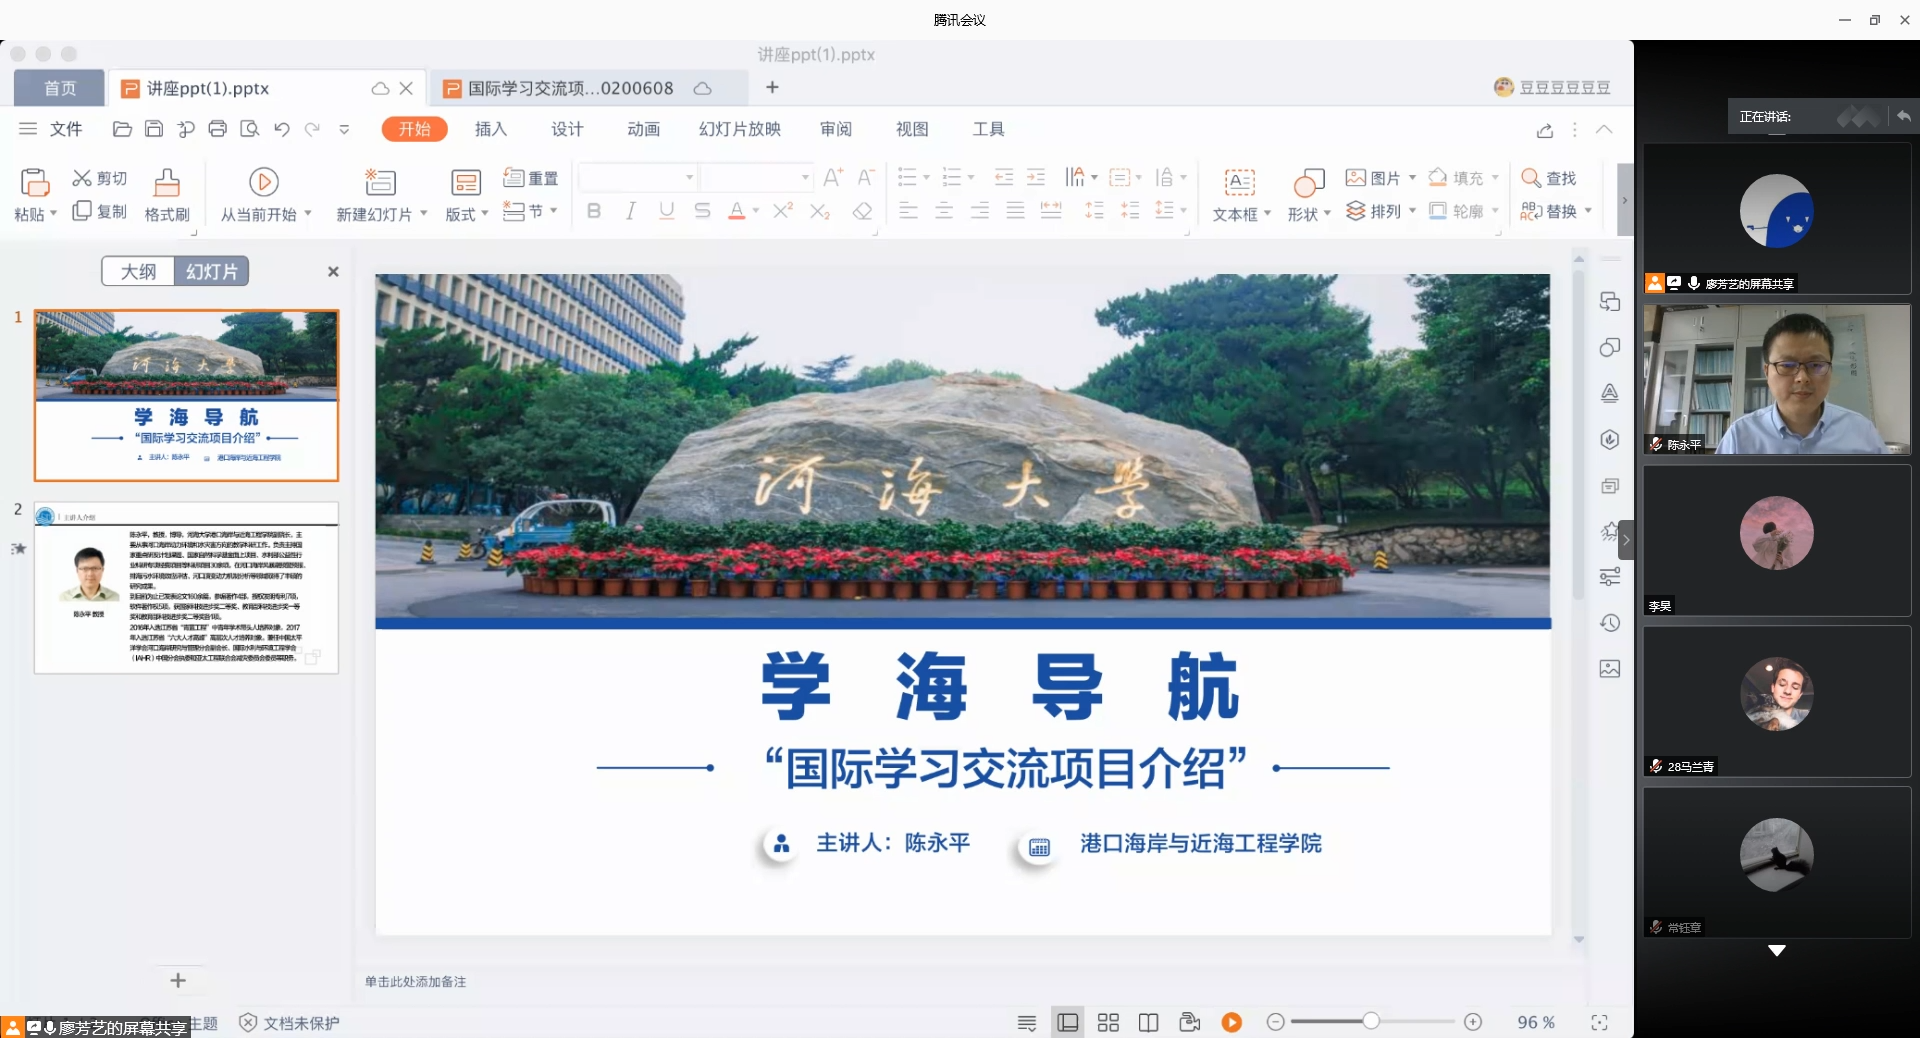The image size is (1920, 1038).
Task: Switch panel to 大纲 outline view
Action: tap(138, 271)
